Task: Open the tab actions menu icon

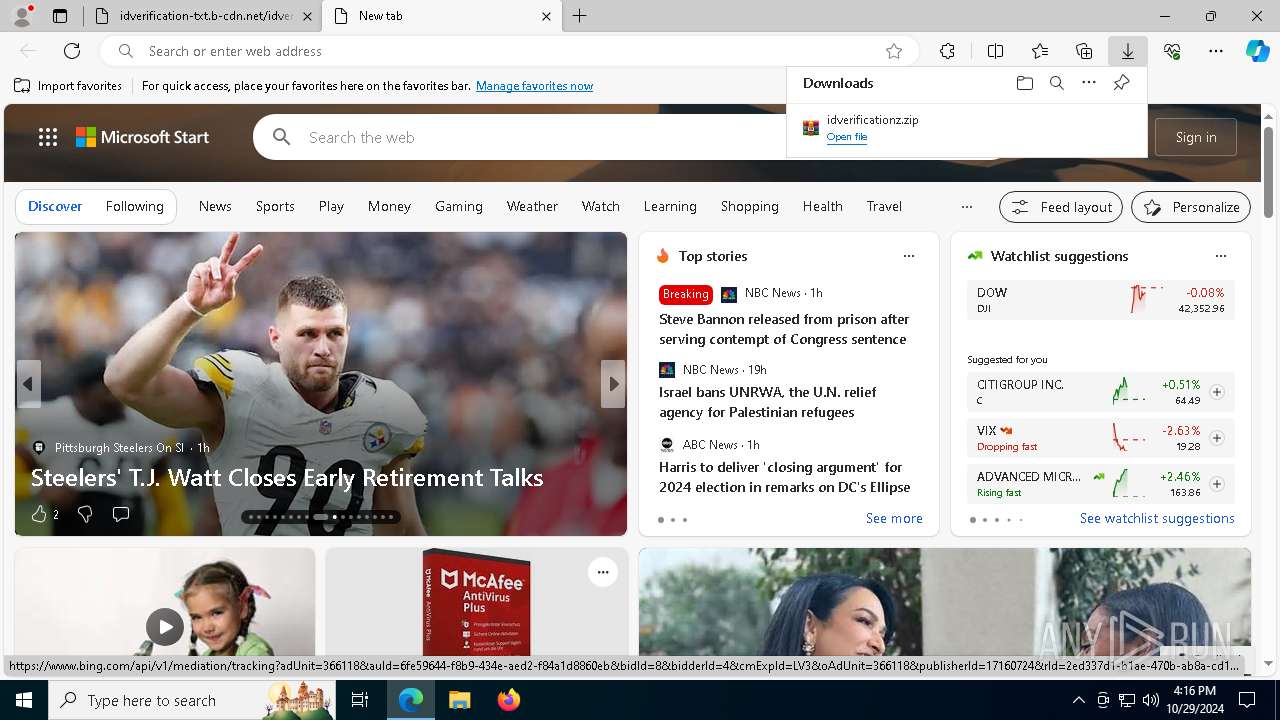Action: pyautogui.click(x=60, y=16)
